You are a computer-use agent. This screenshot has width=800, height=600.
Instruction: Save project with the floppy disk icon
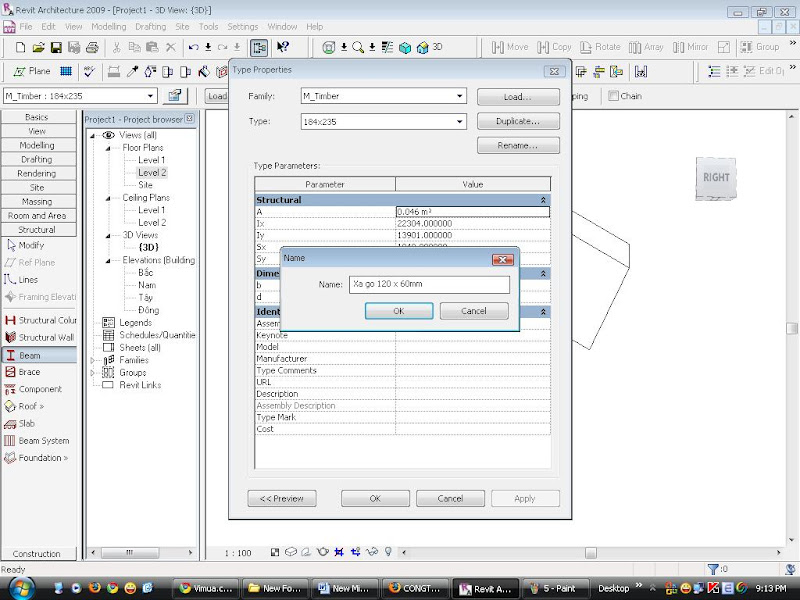click(x=56, y=47)
